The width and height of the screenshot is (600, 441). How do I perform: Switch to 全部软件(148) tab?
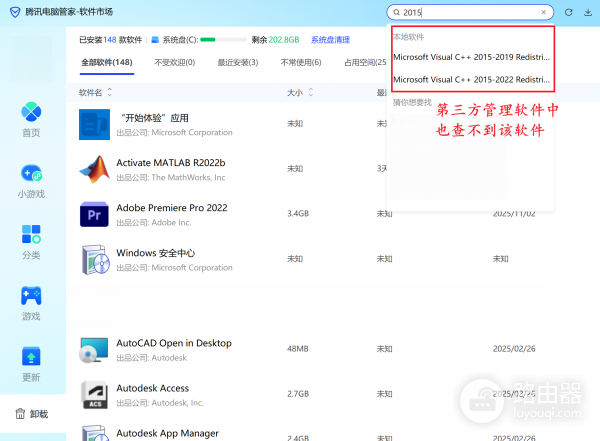pos(107,62)
